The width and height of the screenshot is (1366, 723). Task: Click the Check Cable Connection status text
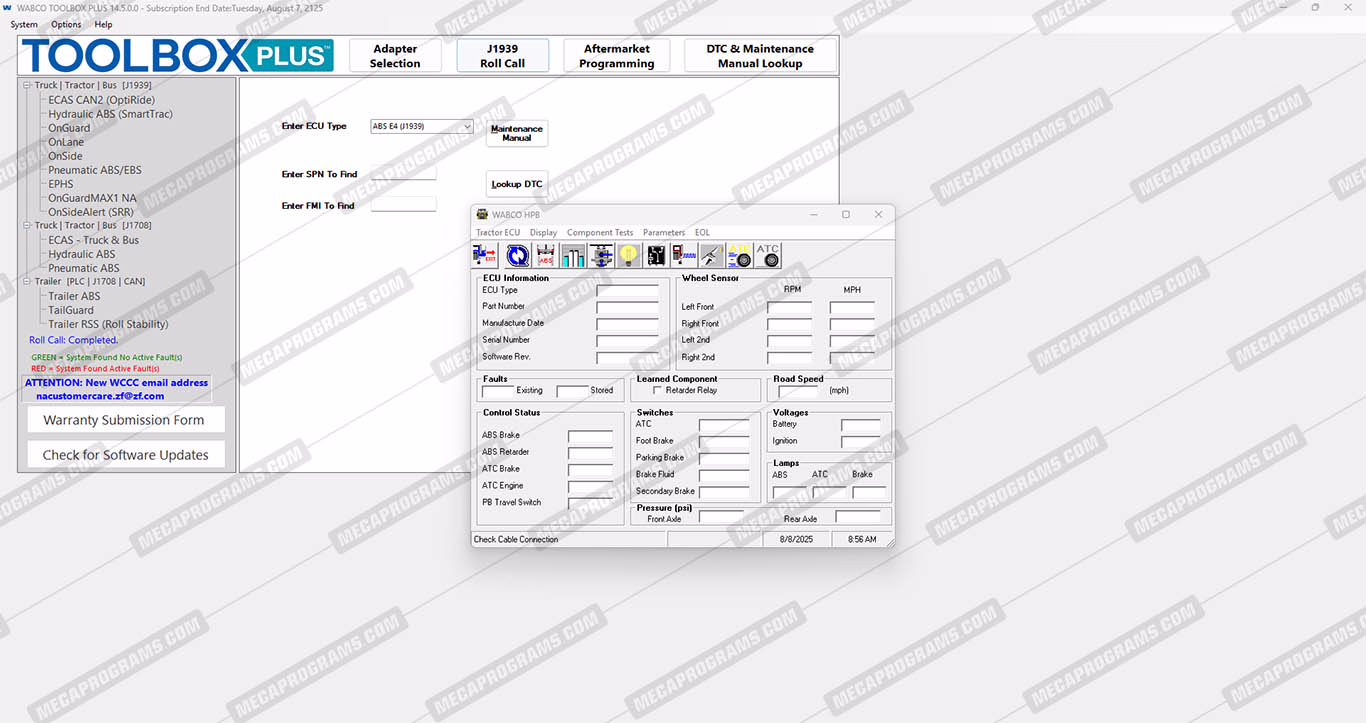point(516,539)
